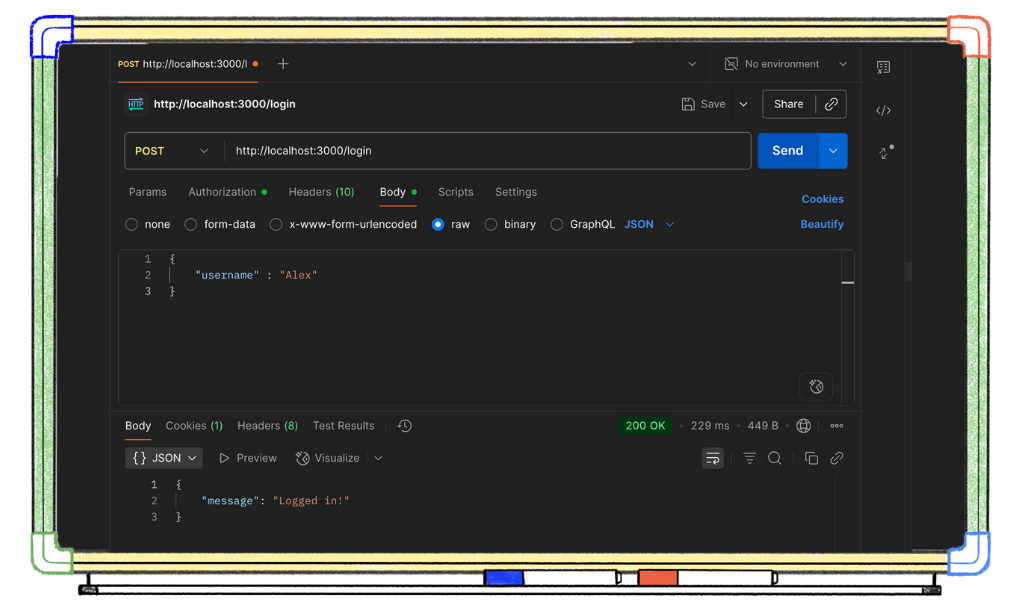Search within the response body

(x=775, y=457)
